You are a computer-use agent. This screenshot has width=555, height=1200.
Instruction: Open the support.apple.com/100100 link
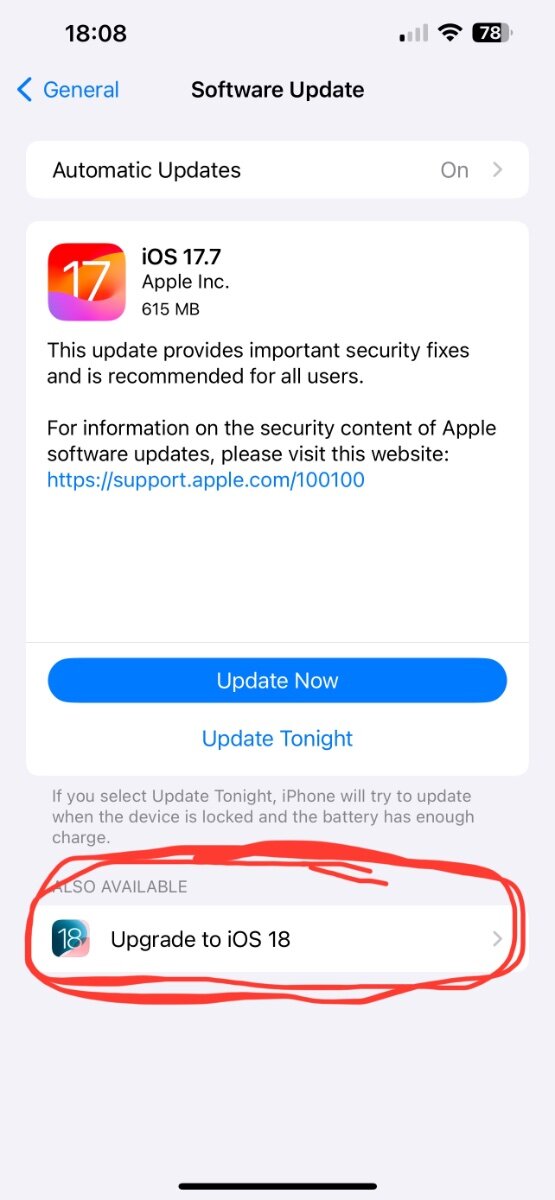pyautogui.click(x=206, y=480)
